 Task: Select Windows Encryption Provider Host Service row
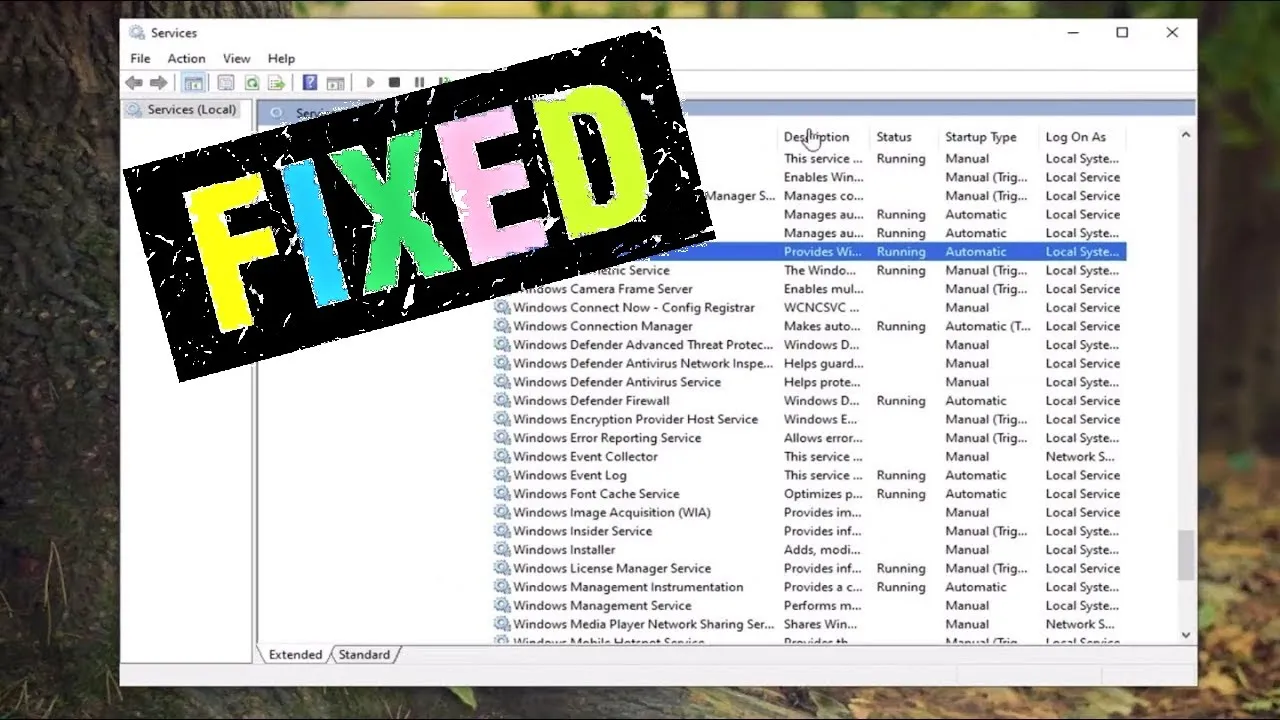(x=809, y=420)
